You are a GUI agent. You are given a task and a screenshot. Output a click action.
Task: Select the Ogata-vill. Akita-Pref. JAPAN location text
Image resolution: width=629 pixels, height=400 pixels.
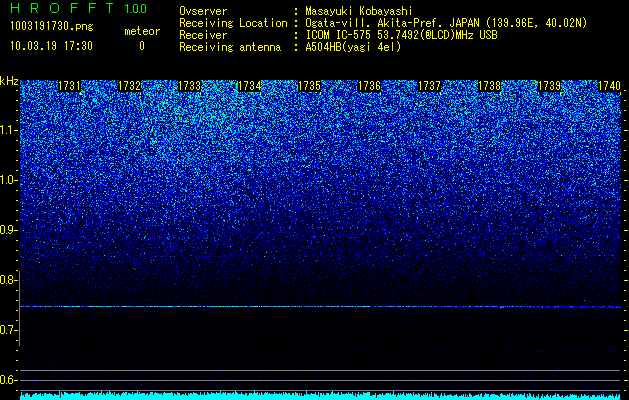pos(446,23)
